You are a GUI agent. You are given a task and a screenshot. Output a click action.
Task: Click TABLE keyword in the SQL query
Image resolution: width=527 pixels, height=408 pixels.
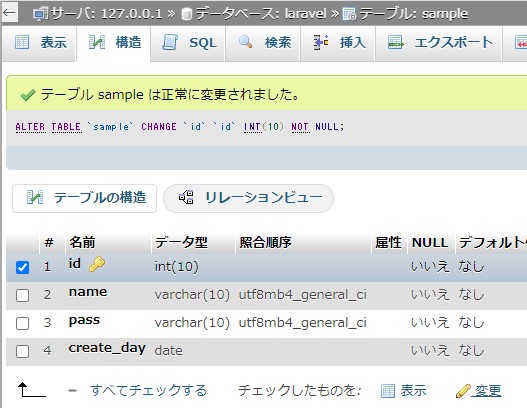click(66, 127)
